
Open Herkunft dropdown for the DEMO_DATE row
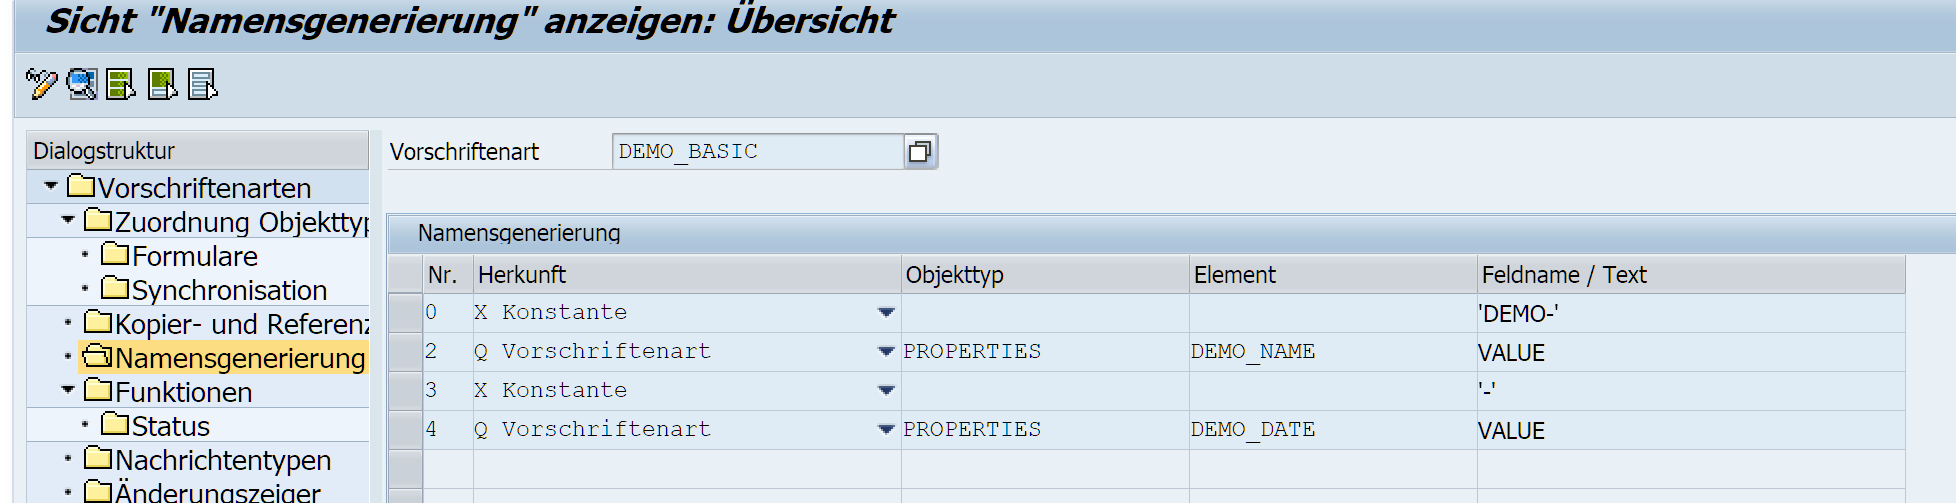885,430
